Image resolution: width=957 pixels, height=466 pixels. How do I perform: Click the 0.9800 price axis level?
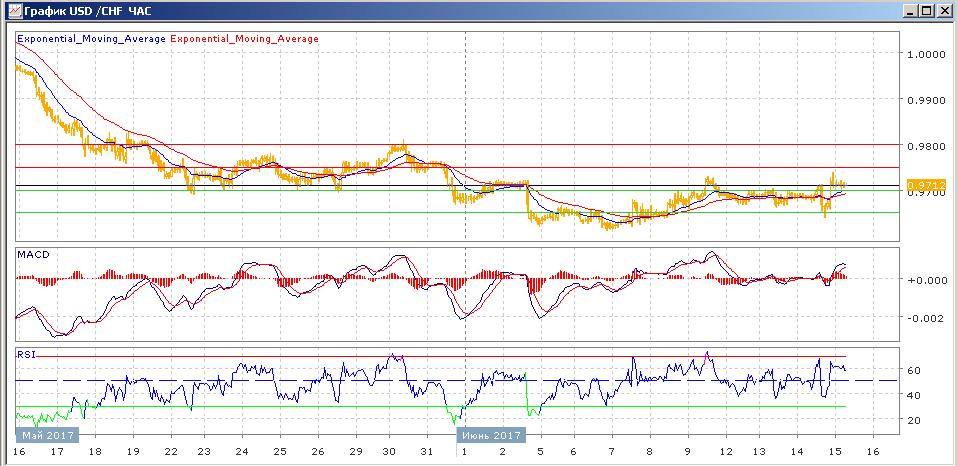(926, 147)
